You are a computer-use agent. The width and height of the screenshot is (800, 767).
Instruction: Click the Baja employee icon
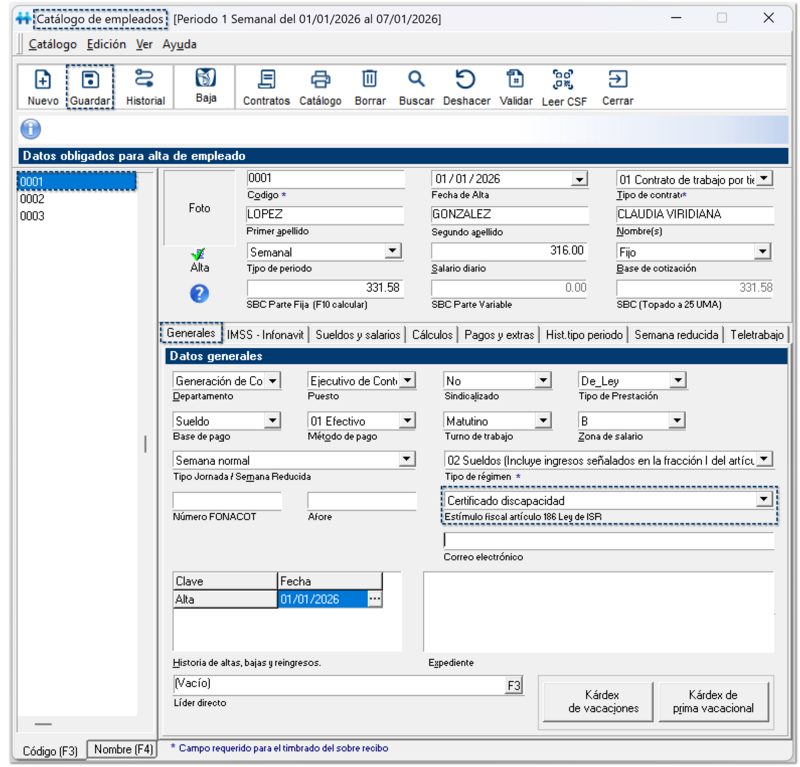[x=206, y=79]
